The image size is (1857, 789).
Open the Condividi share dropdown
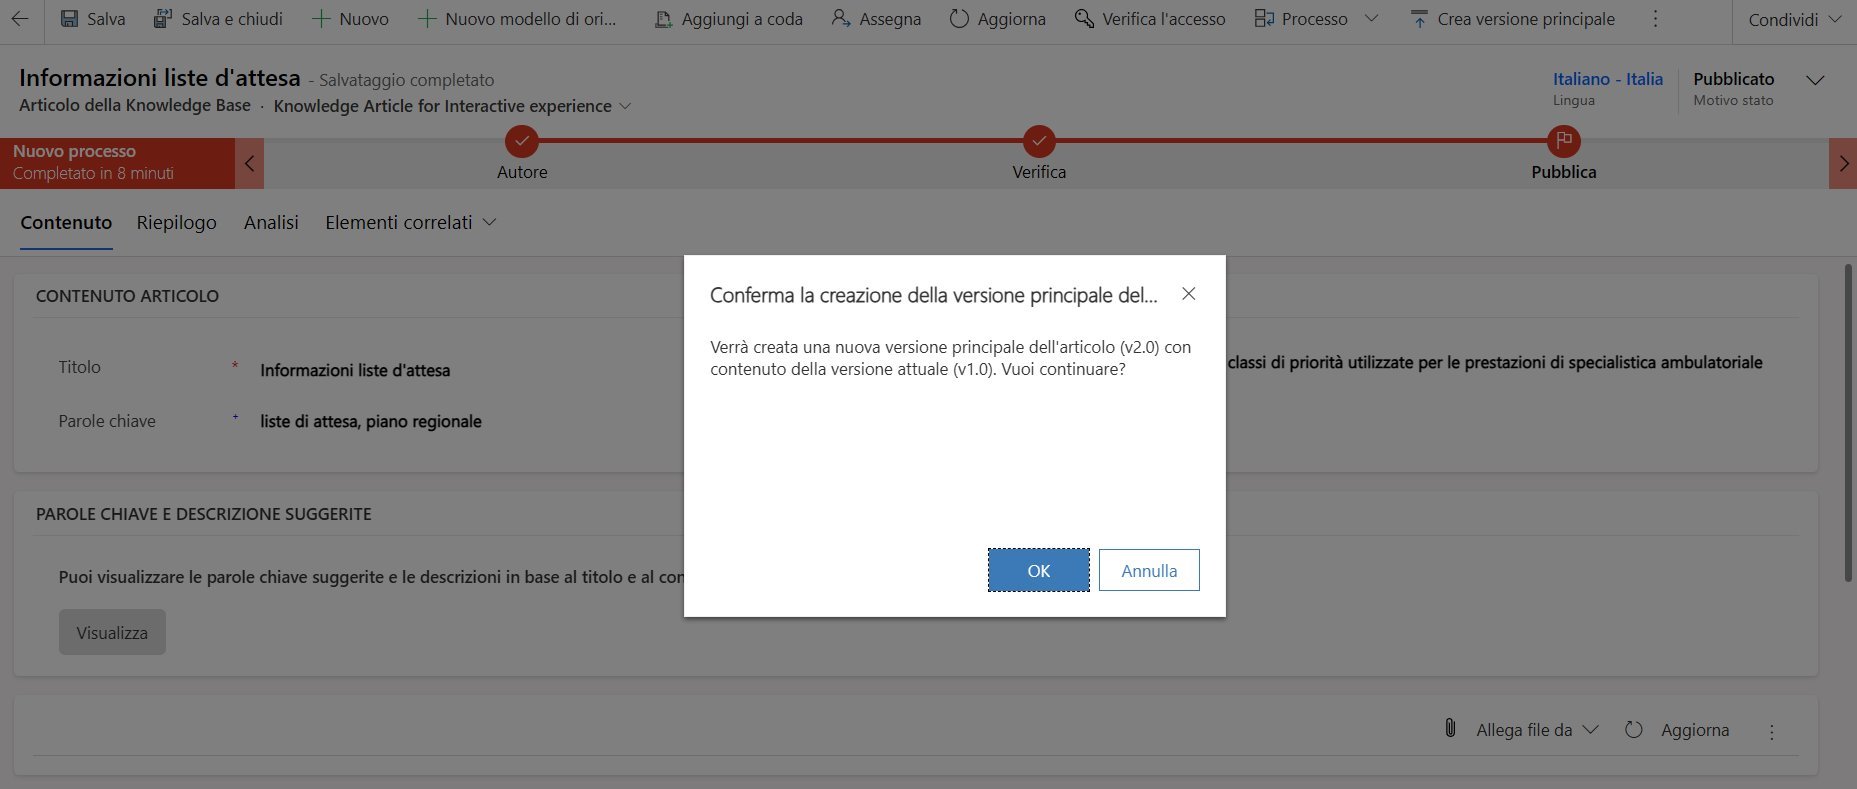[x=1795, y=19]
